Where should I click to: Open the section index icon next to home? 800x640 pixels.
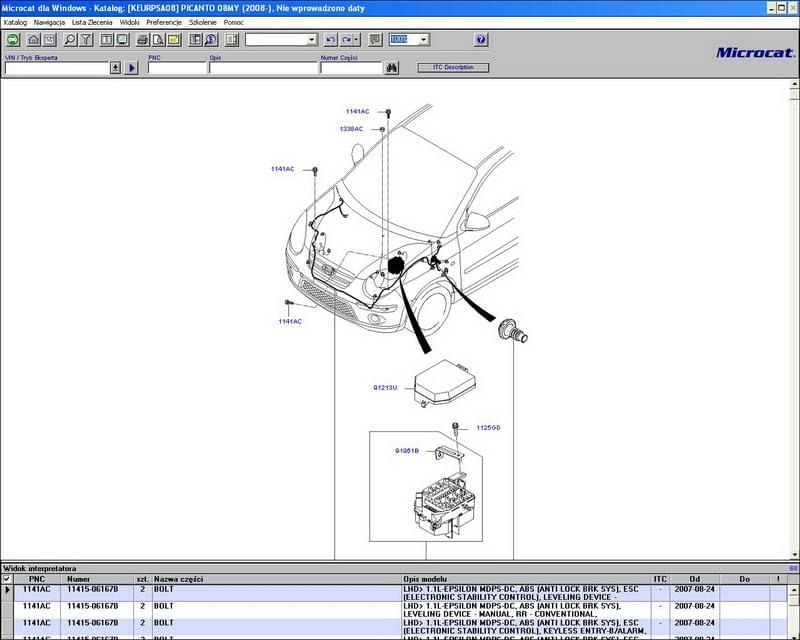49,40
